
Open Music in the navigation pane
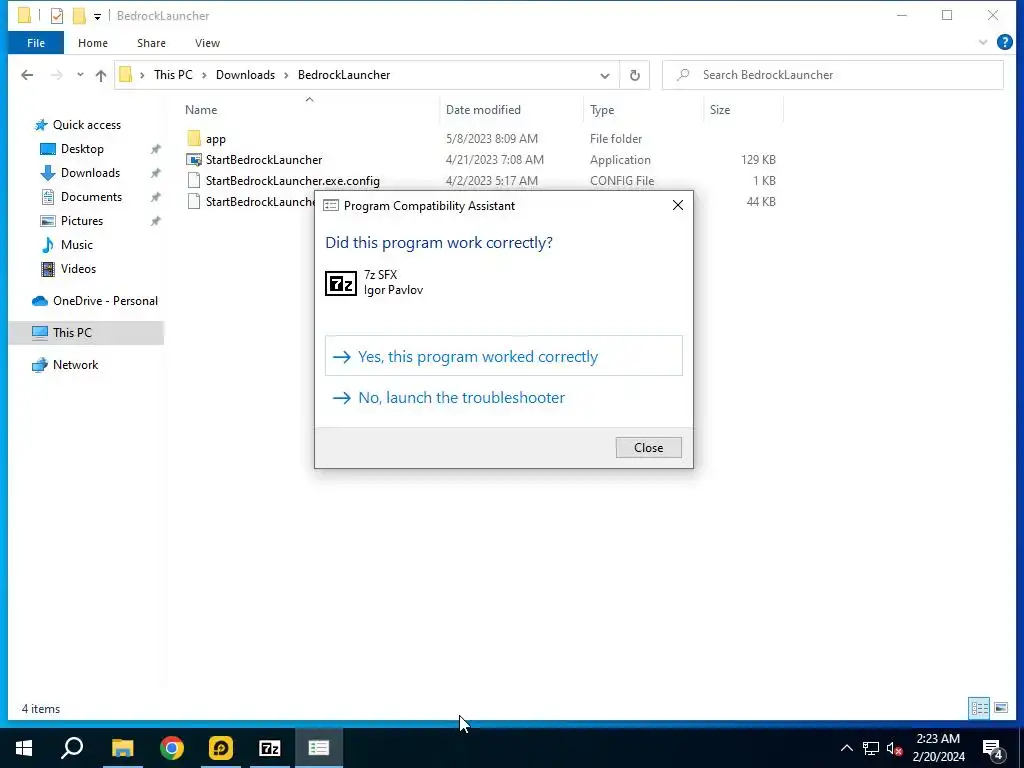(76, 245)
